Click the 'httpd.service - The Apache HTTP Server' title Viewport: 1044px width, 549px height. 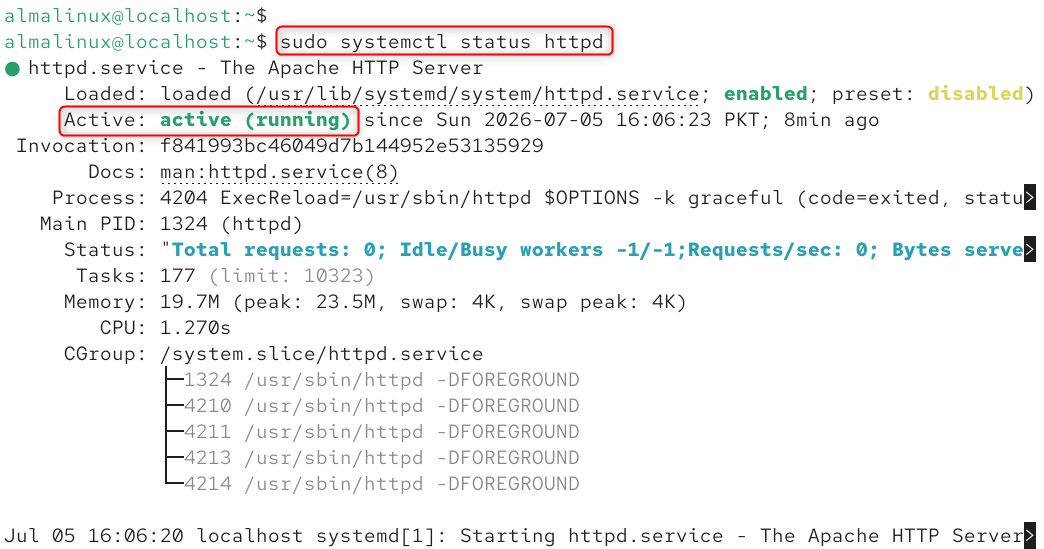[x=256, y=68]
